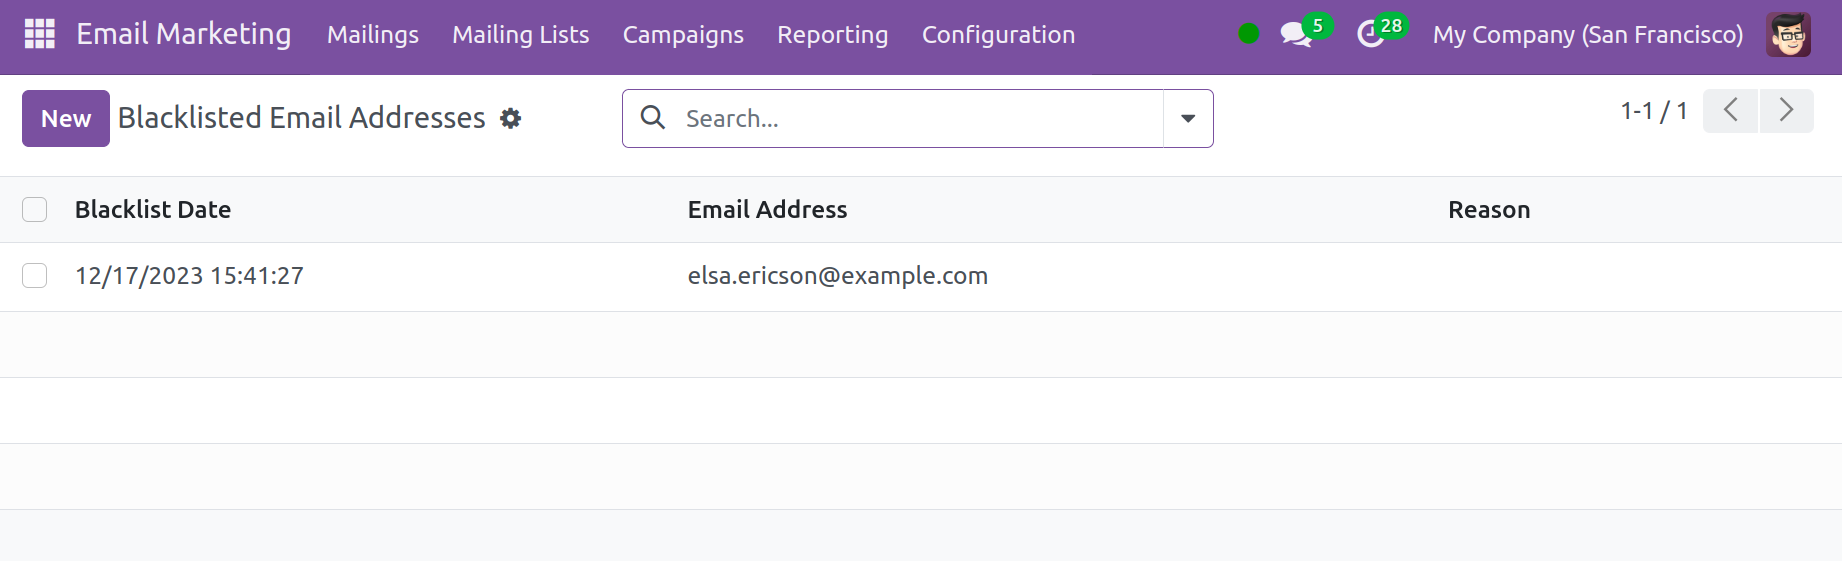Go to the next page arrow
Viewport: 1842px width, 561px height.
tap(1786, 110)
